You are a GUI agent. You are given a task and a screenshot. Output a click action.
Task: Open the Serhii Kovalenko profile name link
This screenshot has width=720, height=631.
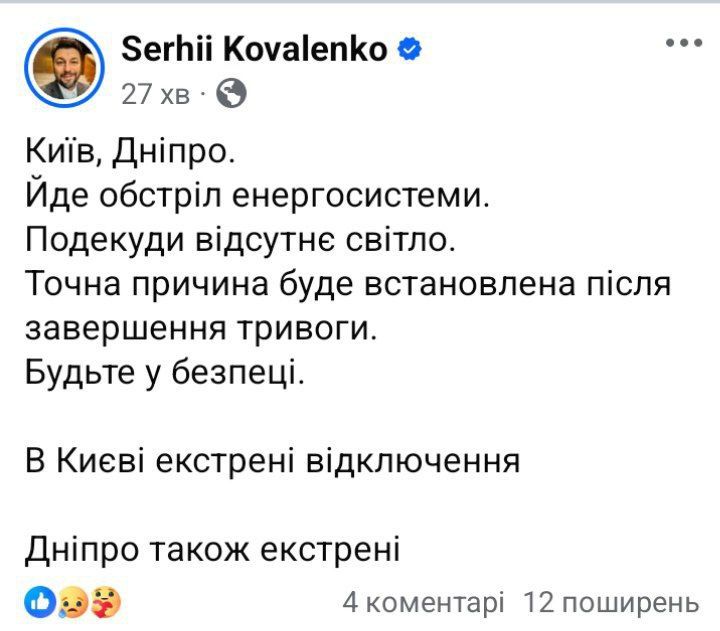tap(254, 48)
